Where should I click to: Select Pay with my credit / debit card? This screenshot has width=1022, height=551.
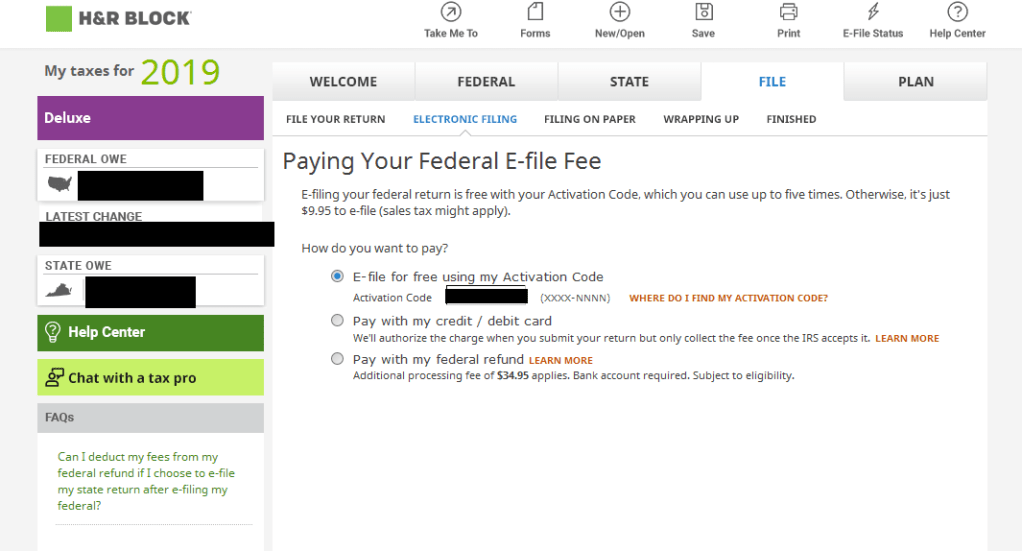[337, 321]
